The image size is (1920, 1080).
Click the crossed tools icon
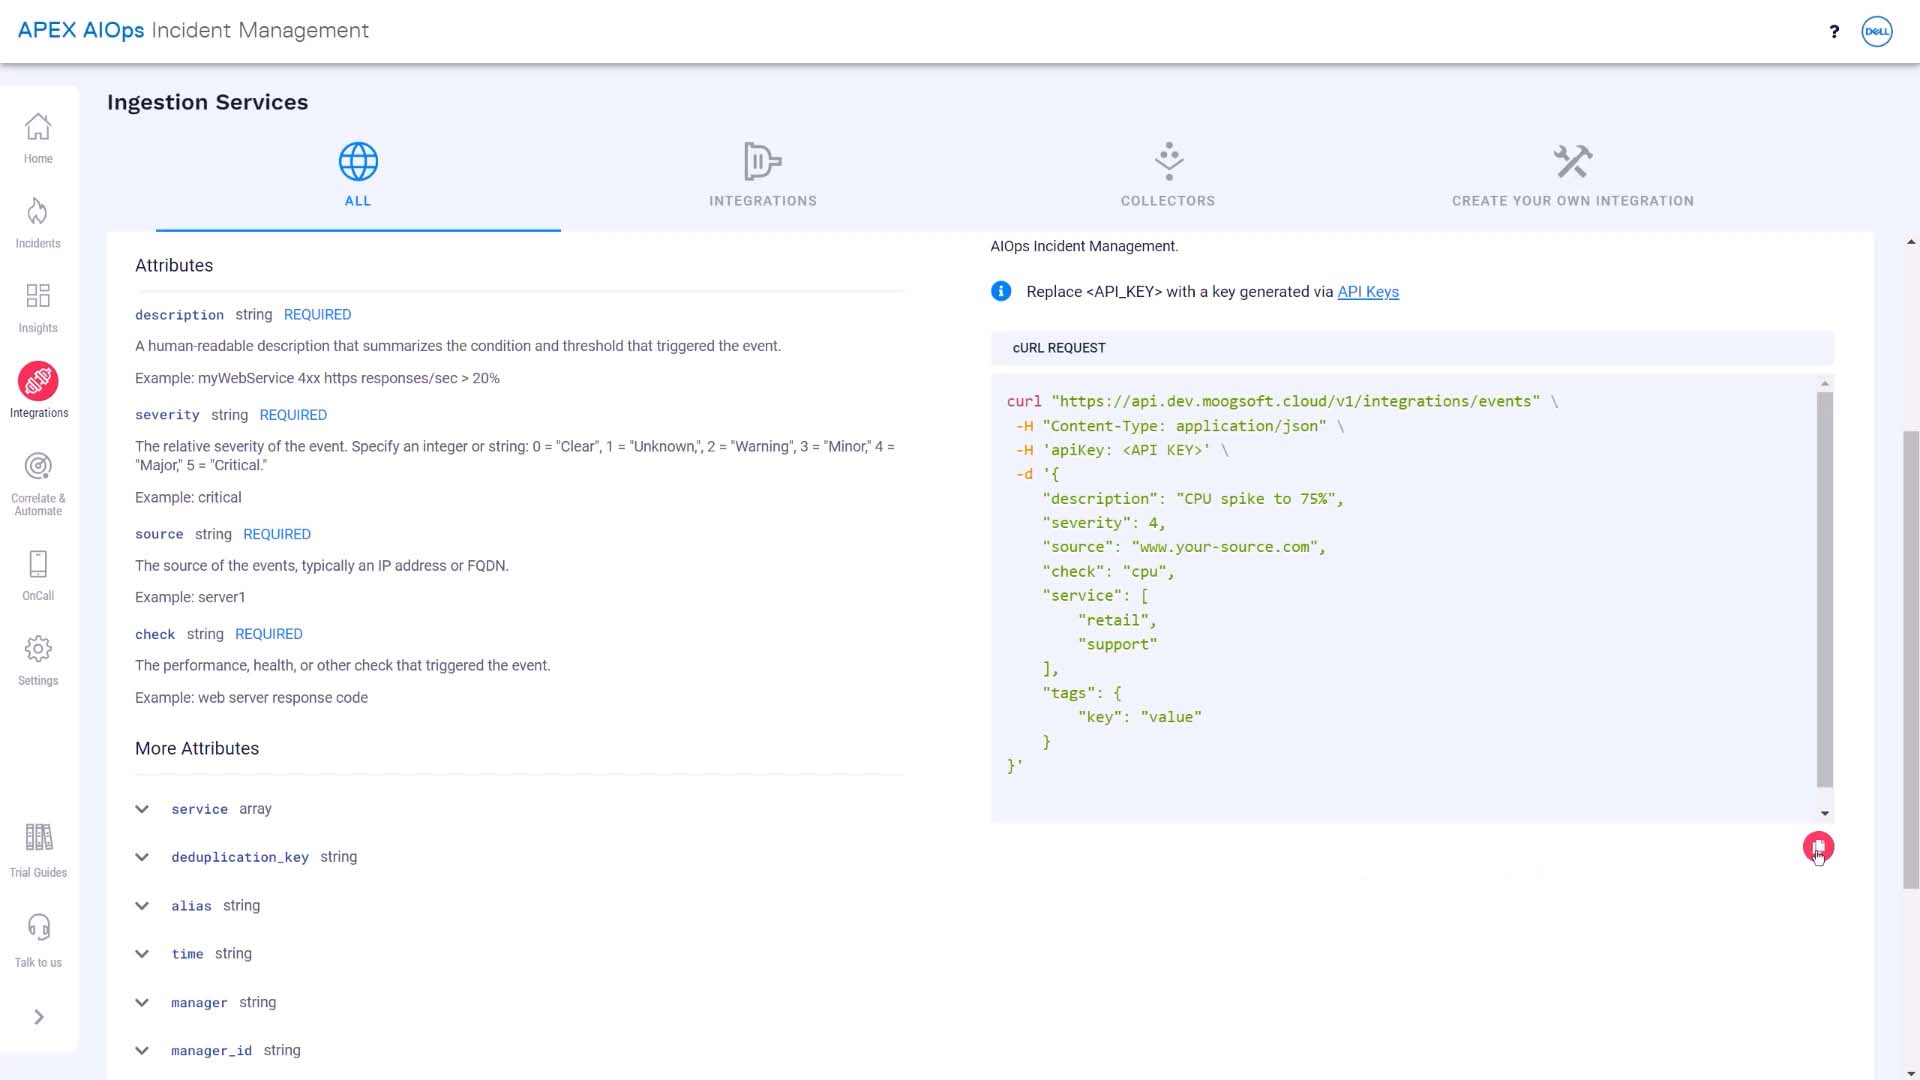point(1573,161)
